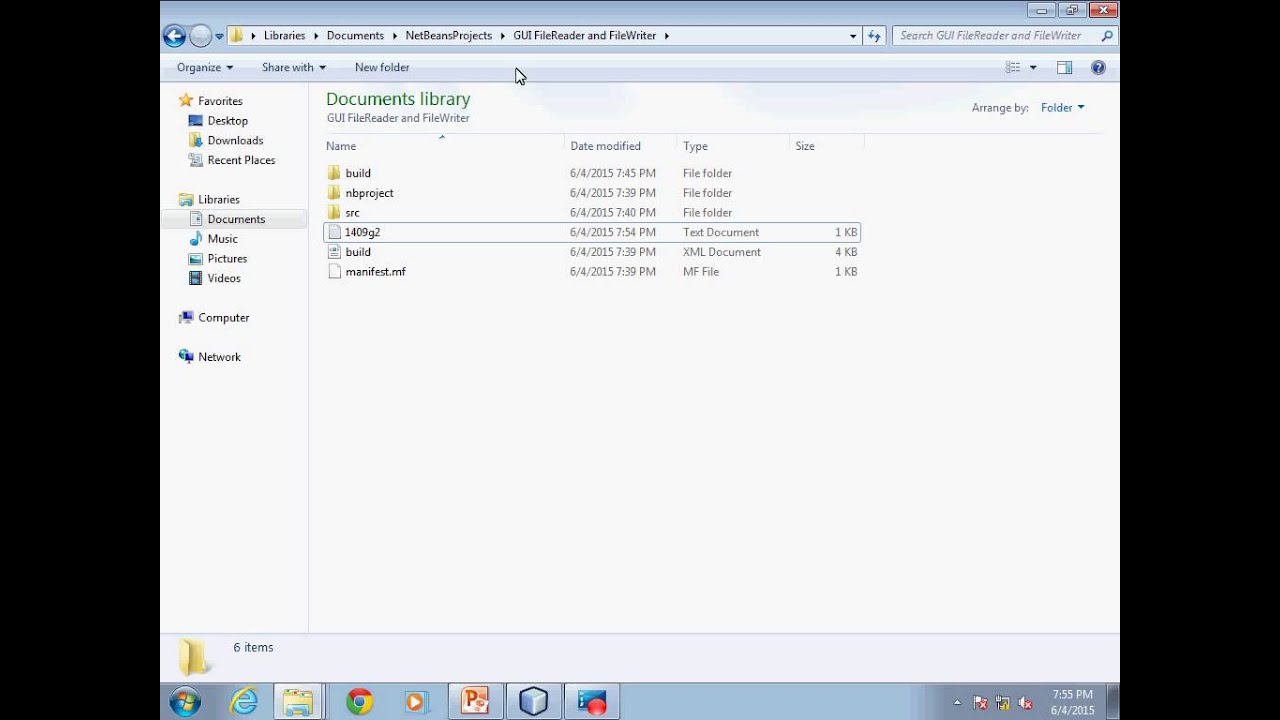
Task: Expand arrow after the NetBeansProjects breadcrumb
Action: [x=502, y=36]
